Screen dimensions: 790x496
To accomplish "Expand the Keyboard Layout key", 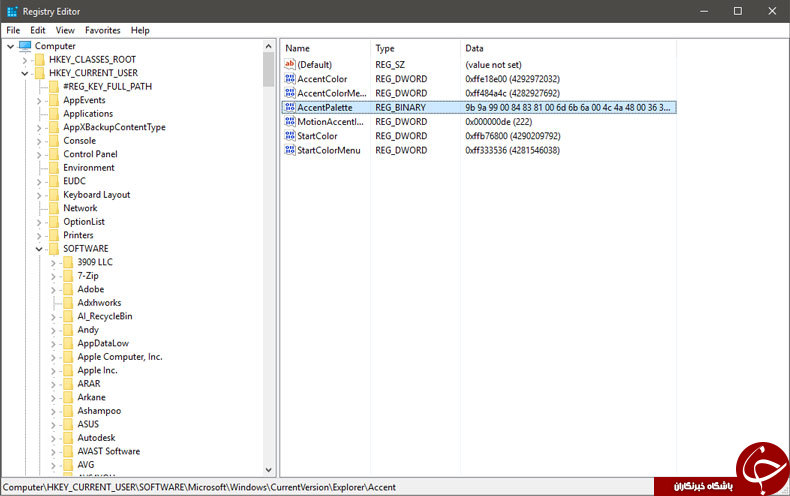I will 39,195.
